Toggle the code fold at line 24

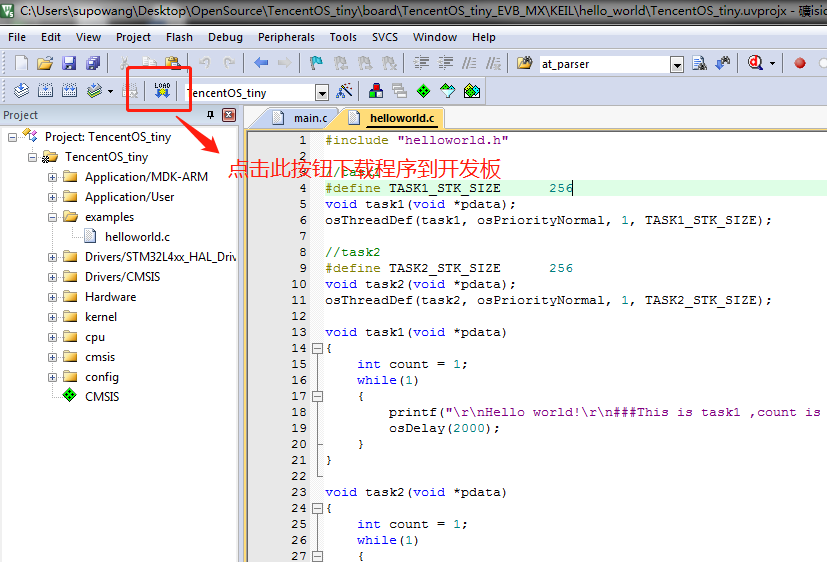[x=317, y=509]
